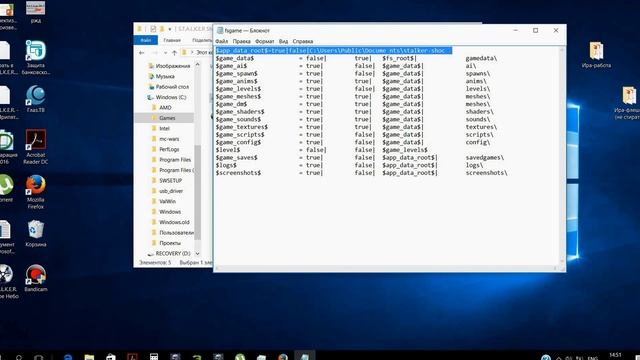
Task: Click Explorer tree scrollbar down arrow
Action: [x=198, y=253]
